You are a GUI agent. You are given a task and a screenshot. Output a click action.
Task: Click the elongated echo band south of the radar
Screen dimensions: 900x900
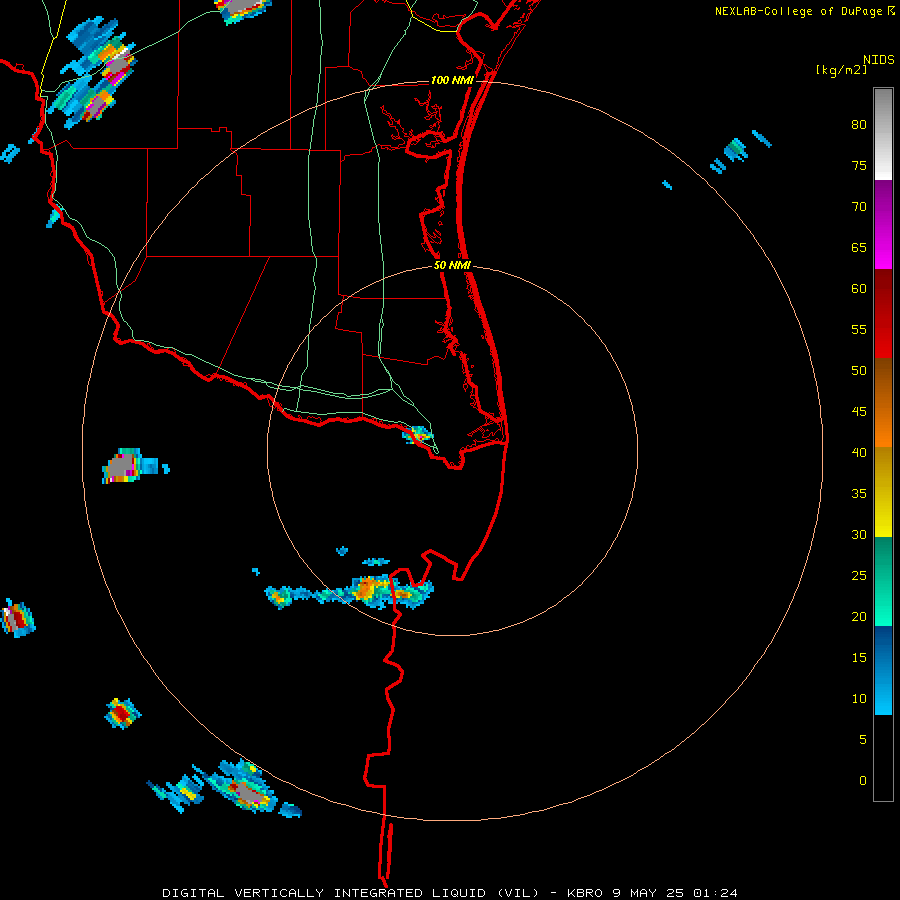click(349, 593)
